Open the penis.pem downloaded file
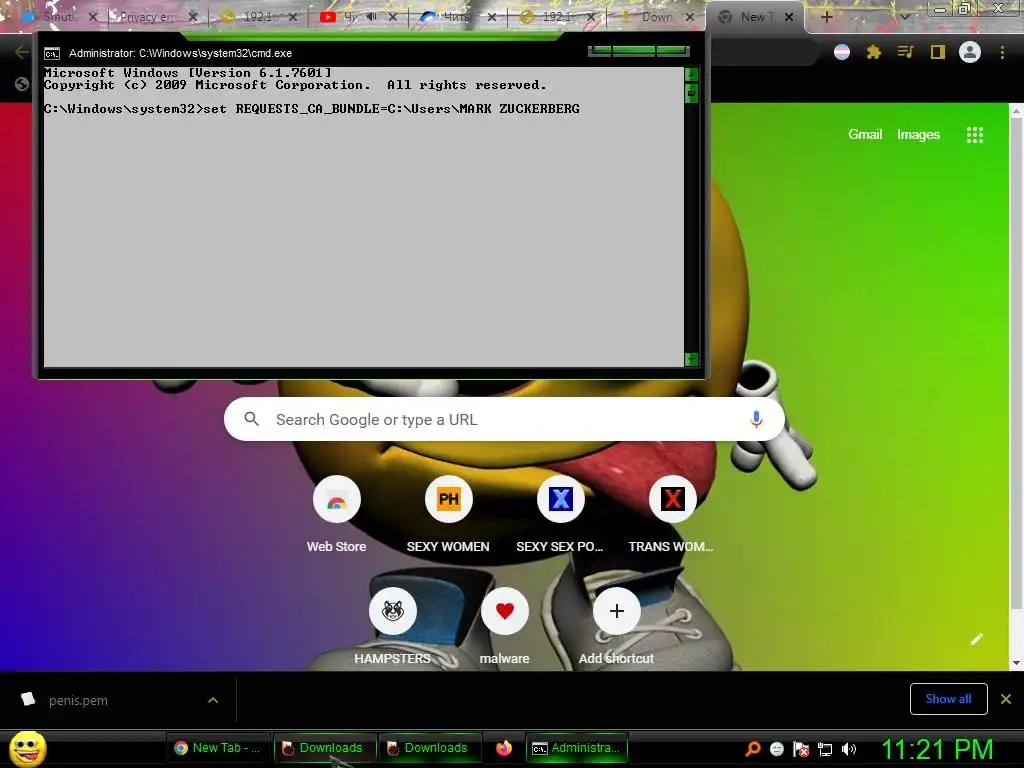The height and width of the screenshot is (768, 1024). [x=78, y=700]
